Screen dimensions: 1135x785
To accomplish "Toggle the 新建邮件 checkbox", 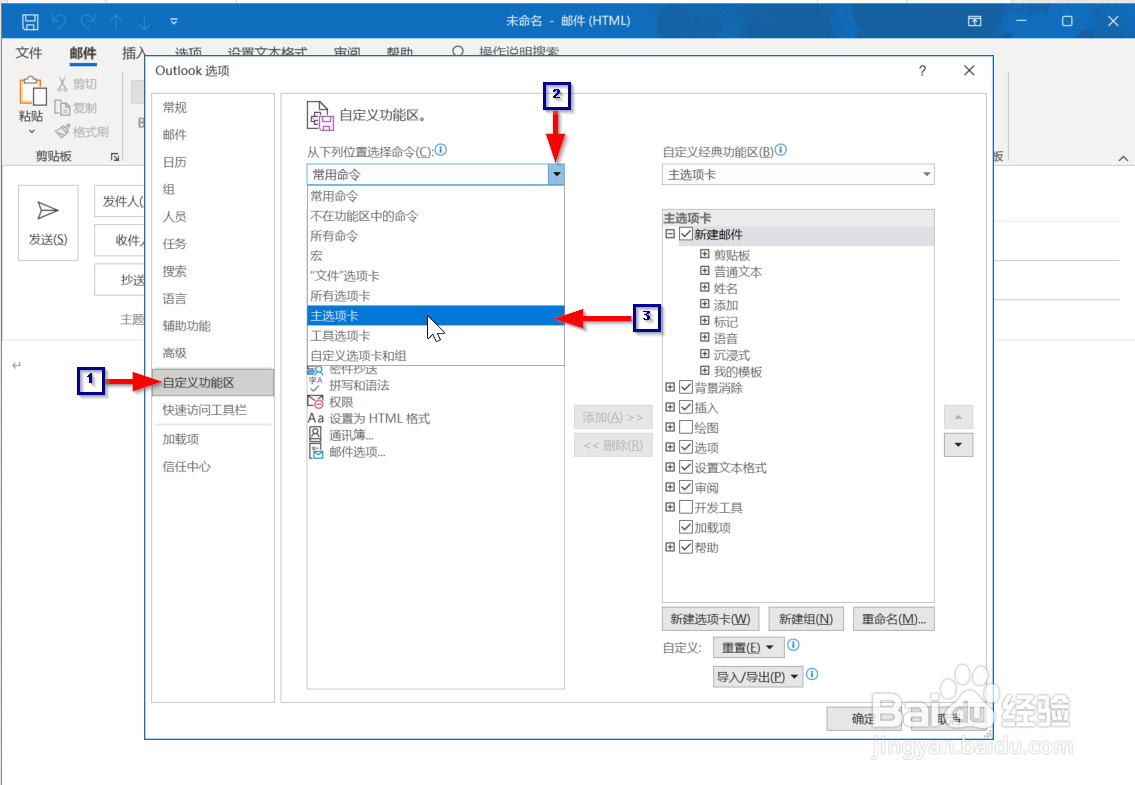I will [x=685, y=235].
